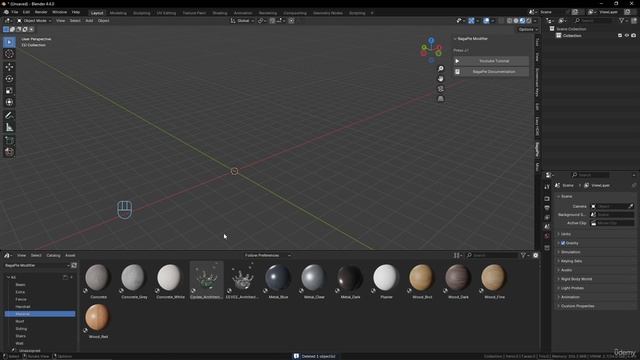Toggle Collection exclude checkbox in outliner
This screenshot has width=640, height=360.
(x=620, y=36)
